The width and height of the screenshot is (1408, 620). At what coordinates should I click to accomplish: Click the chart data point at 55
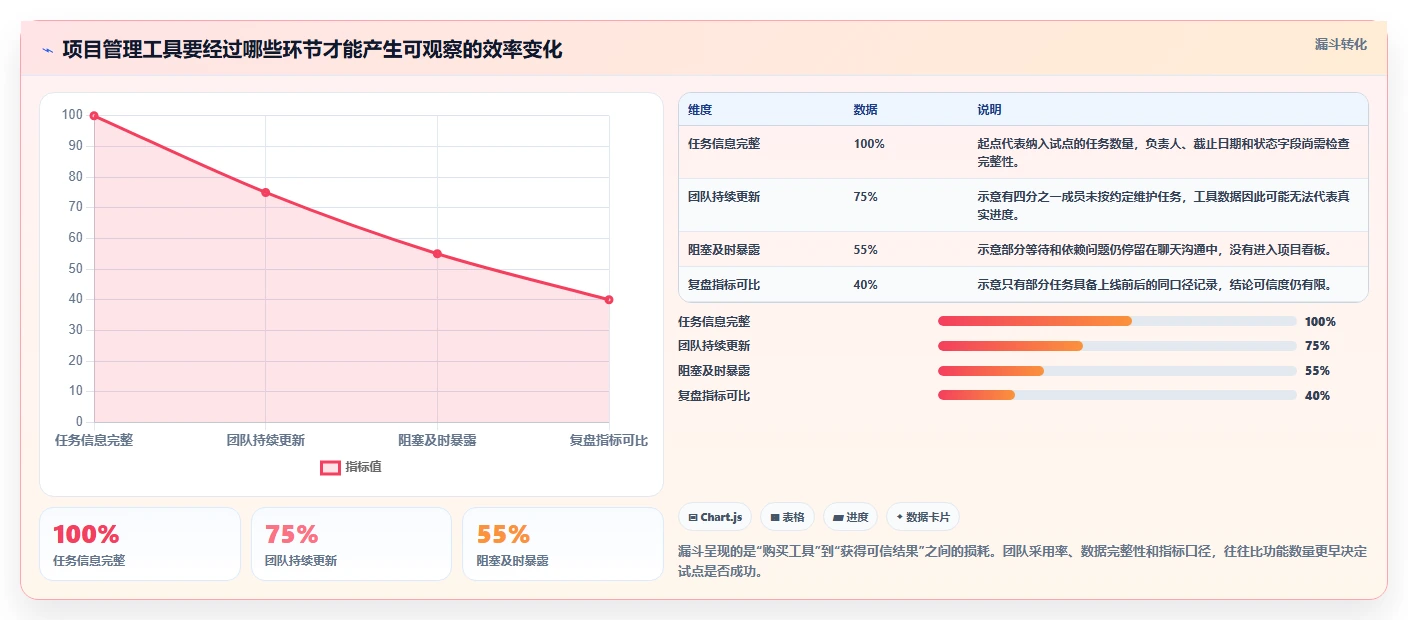pyautogui.click(x=437, y=254)
